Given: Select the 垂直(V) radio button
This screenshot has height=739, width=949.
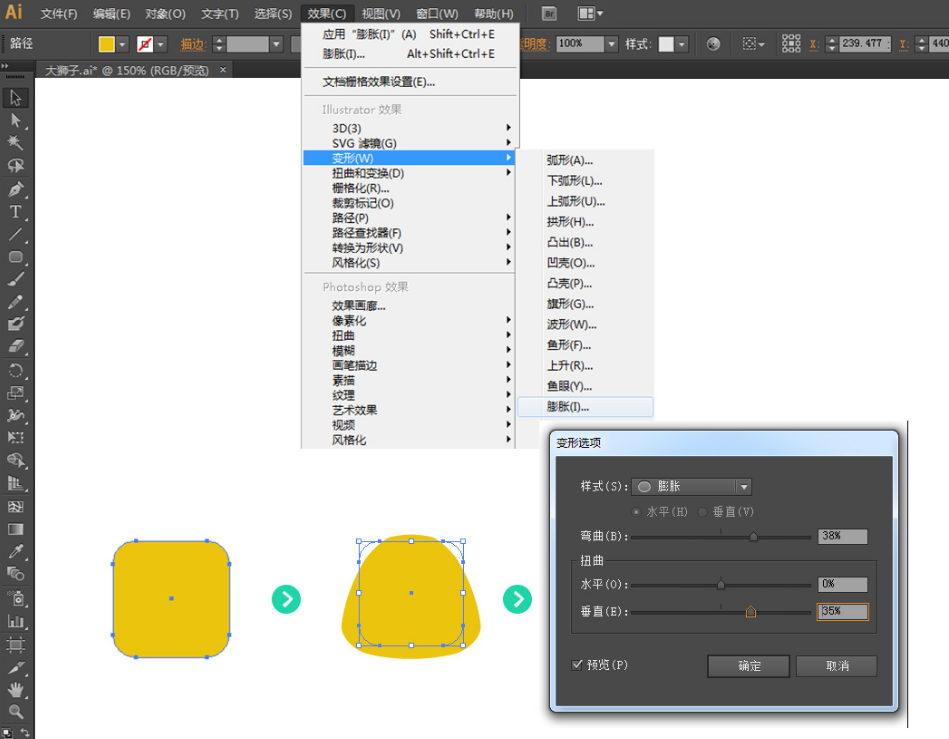Looking at the screenshot, I should coord(703,512).
